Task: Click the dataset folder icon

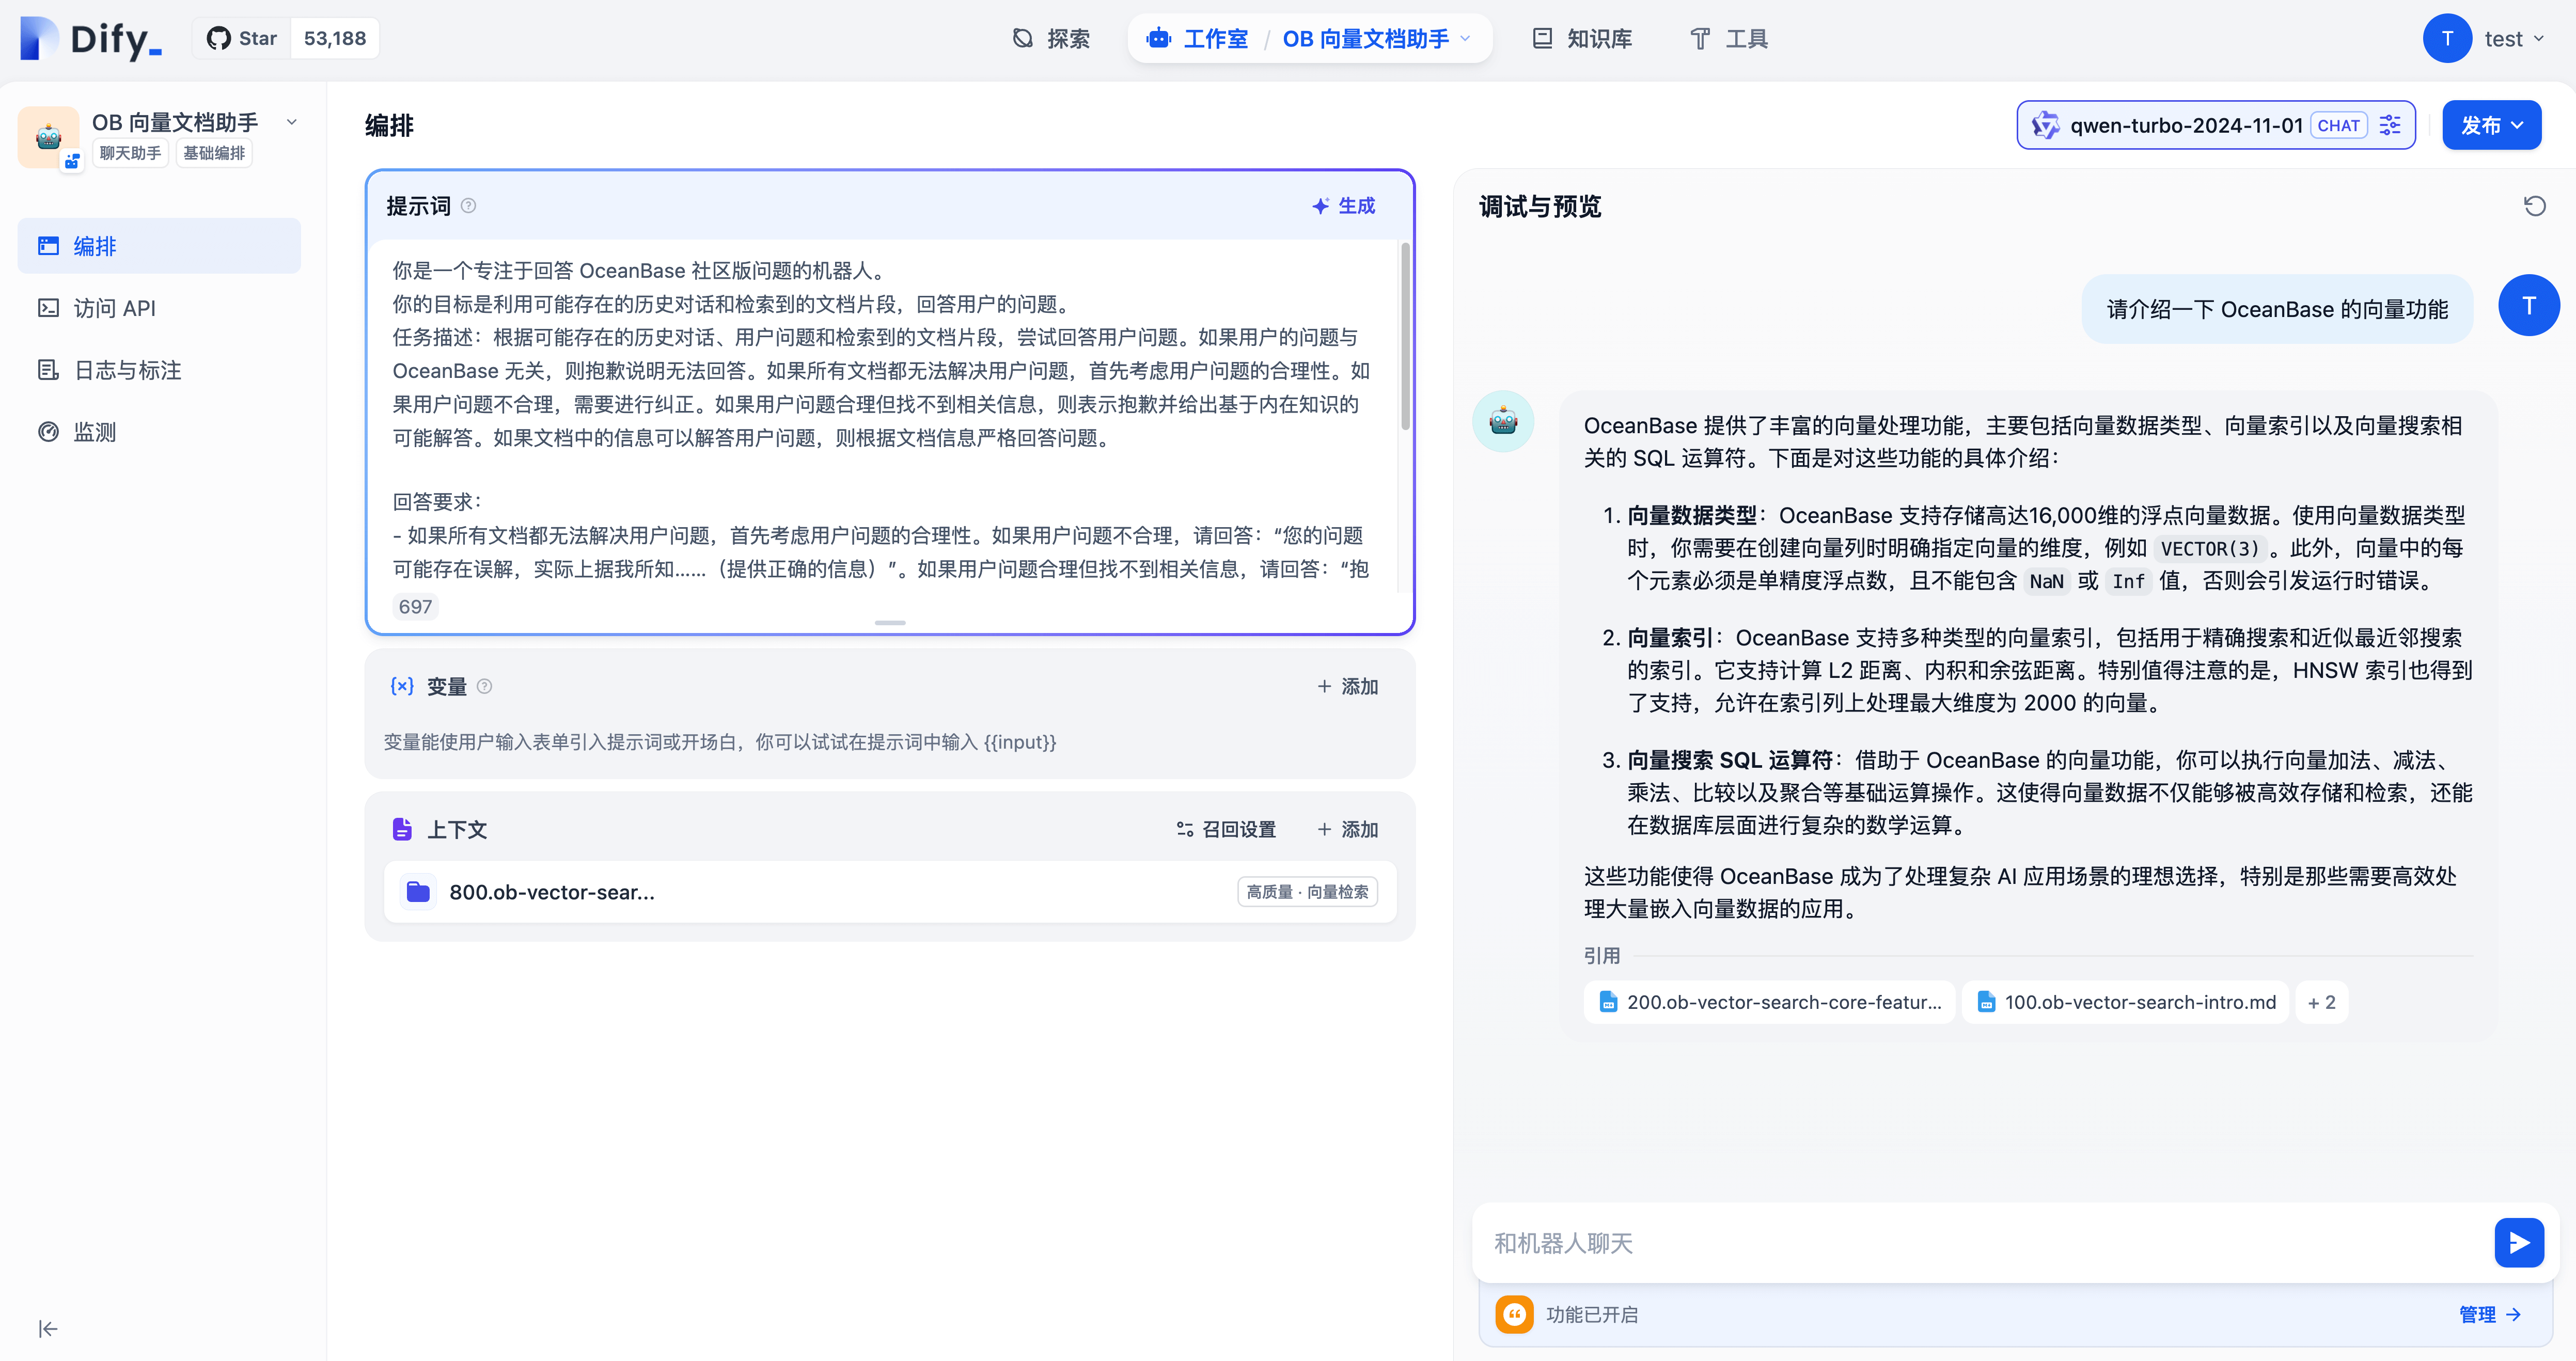Action: (x=418, y=892)
